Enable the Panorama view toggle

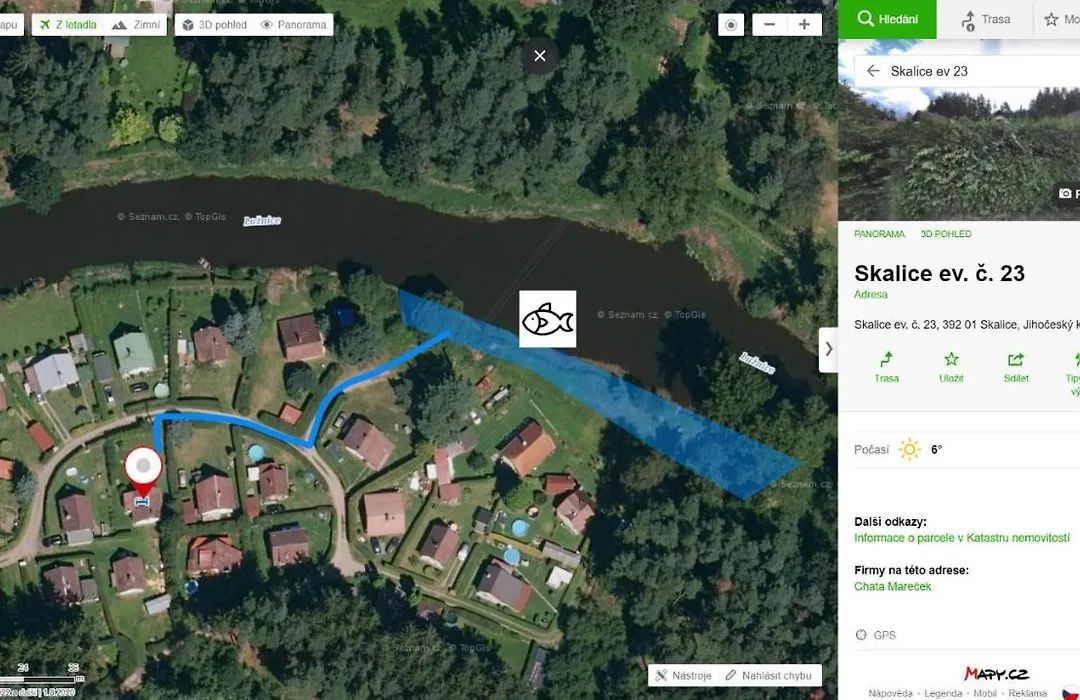(294, 25)
